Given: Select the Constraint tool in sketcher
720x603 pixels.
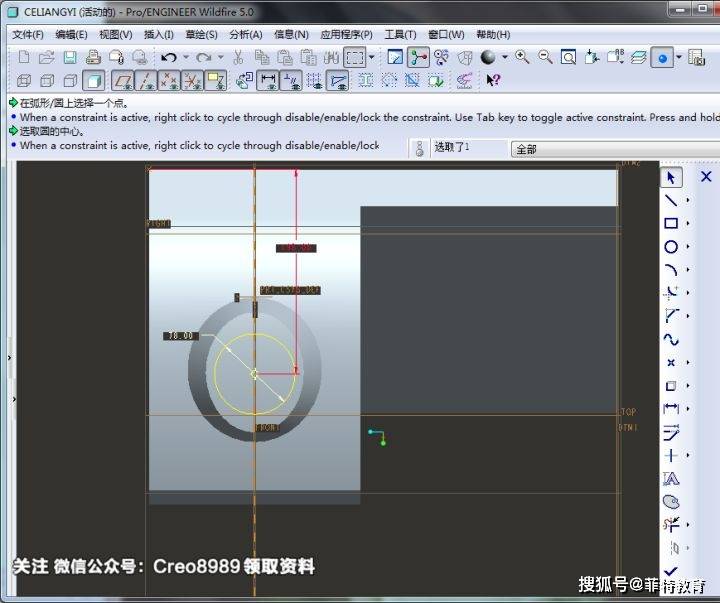Looking at the screenshot, I should [671, 455].
